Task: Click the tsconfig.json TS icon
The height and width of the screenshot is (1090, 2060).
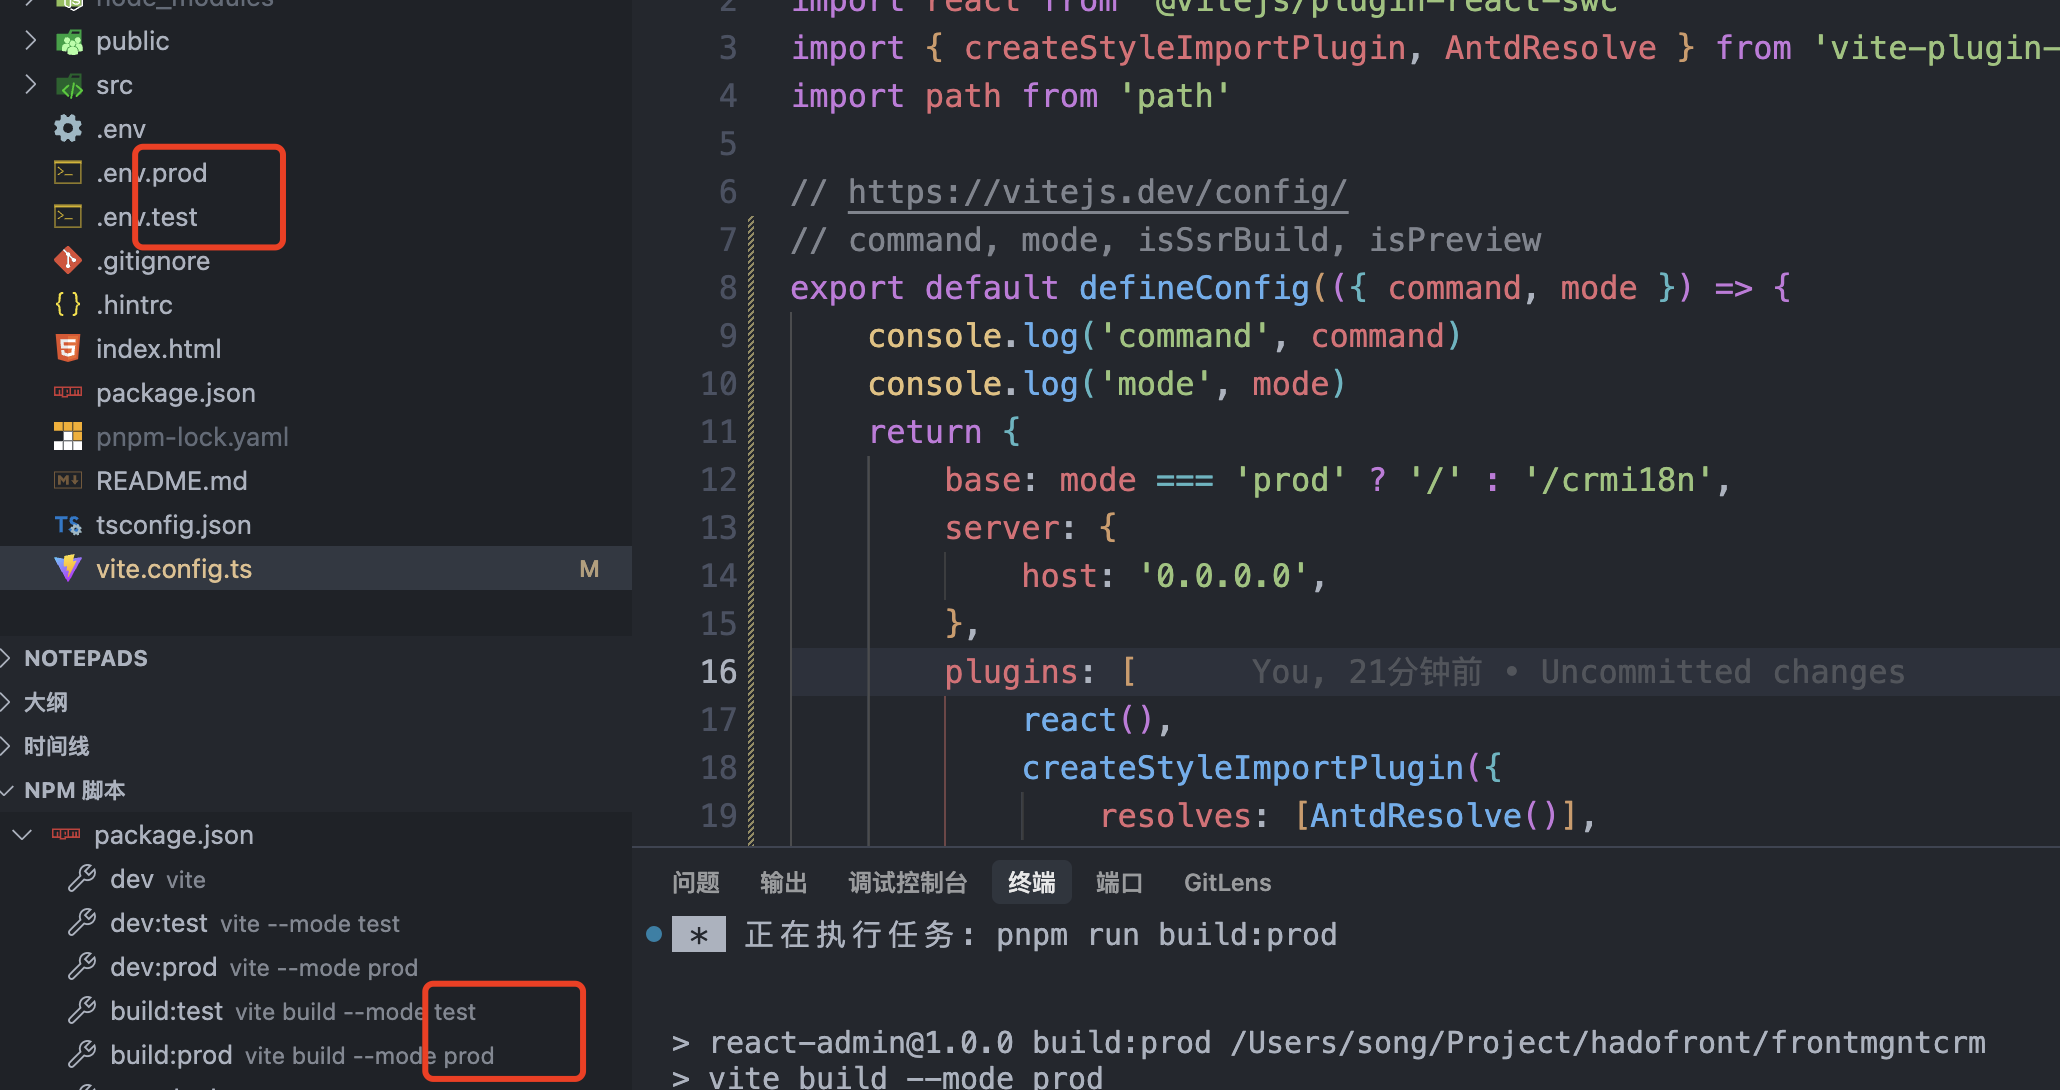Action: click(68, 525)
